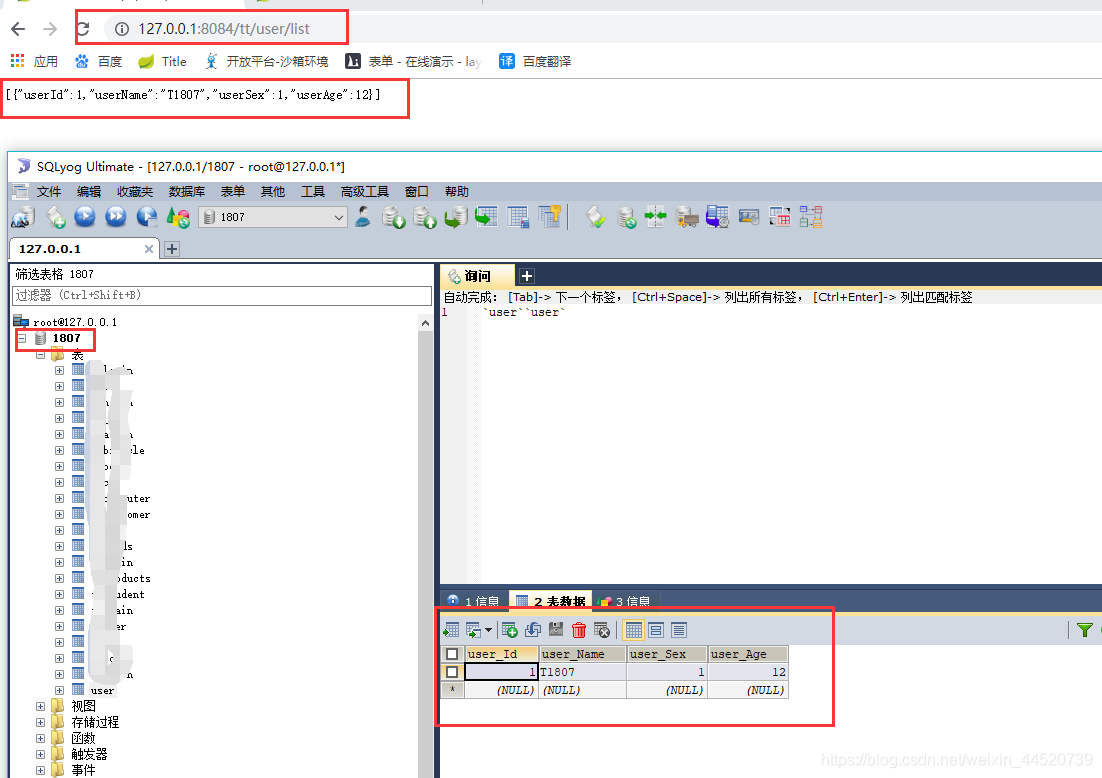The height and width of the screenshot is (778, 1102).
Task: Click the floppy disk save changes icon
Action: click(556, 630)
